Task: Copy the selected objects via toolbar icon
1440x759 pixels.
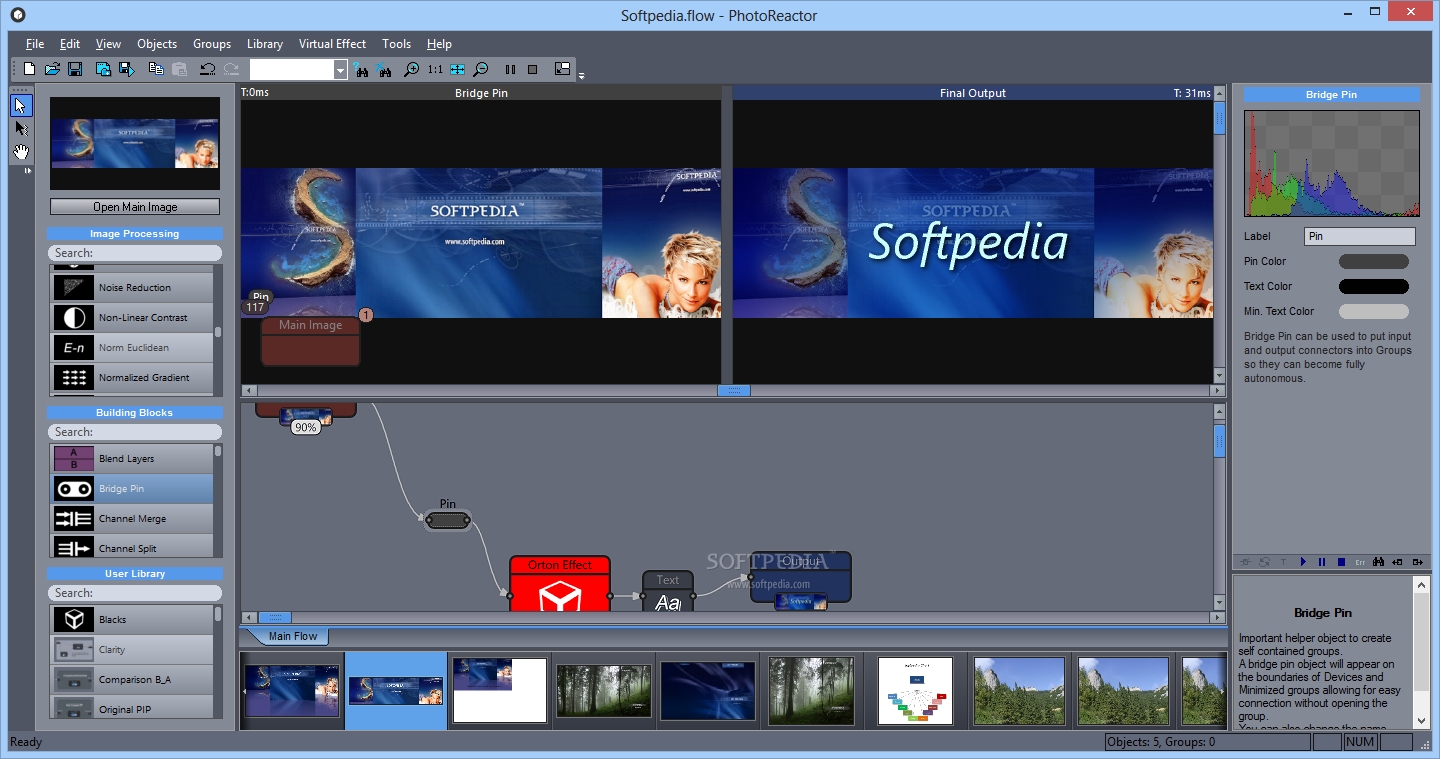Action: 156,69
